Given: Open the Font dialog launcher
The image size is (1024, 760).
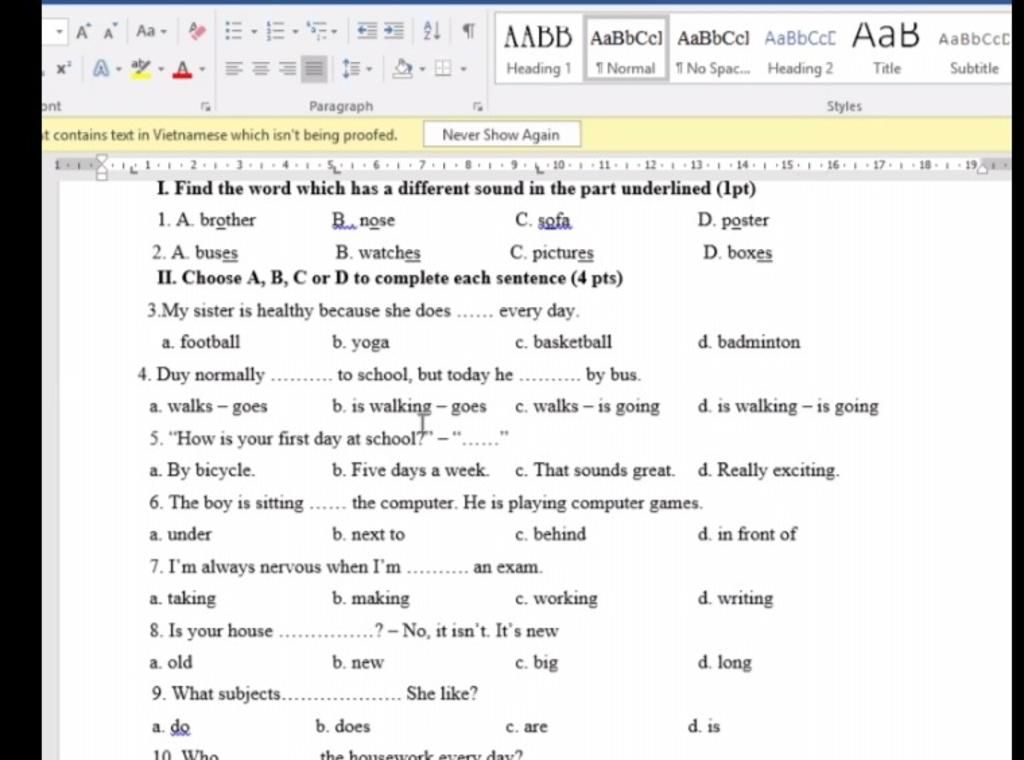Looking at the screenshot, I should tap(206, 106).
